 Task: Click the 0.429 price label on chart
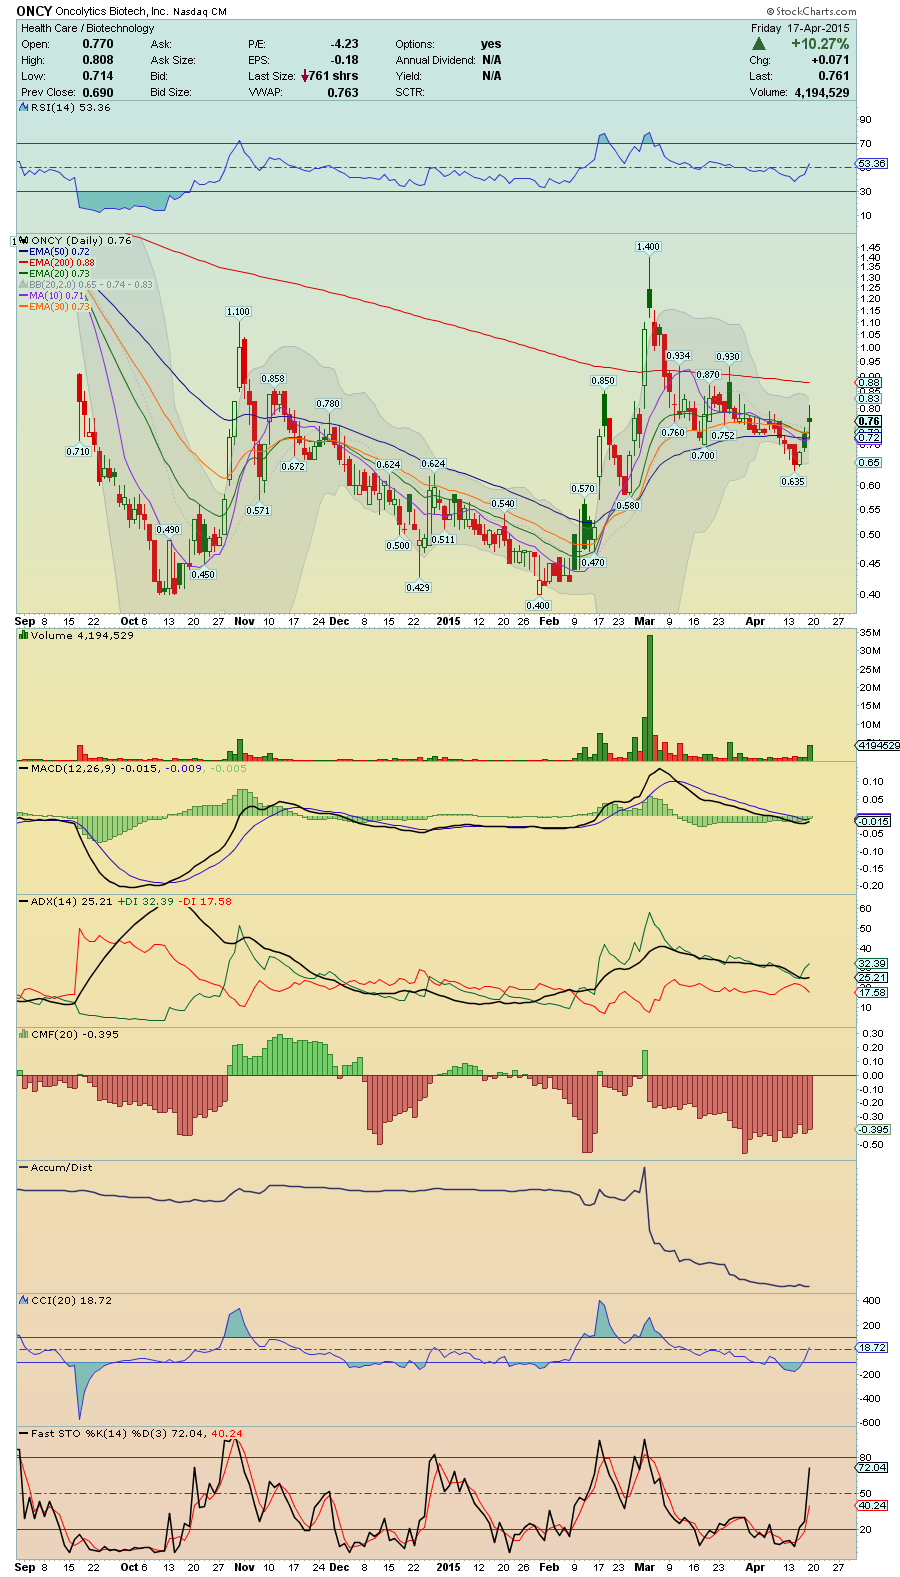[x=418, y=587]
